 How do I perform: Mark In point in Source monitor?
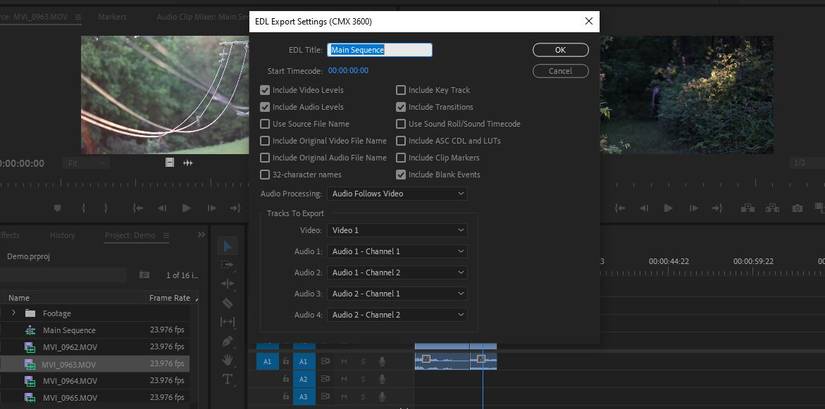tap(83, 208)
